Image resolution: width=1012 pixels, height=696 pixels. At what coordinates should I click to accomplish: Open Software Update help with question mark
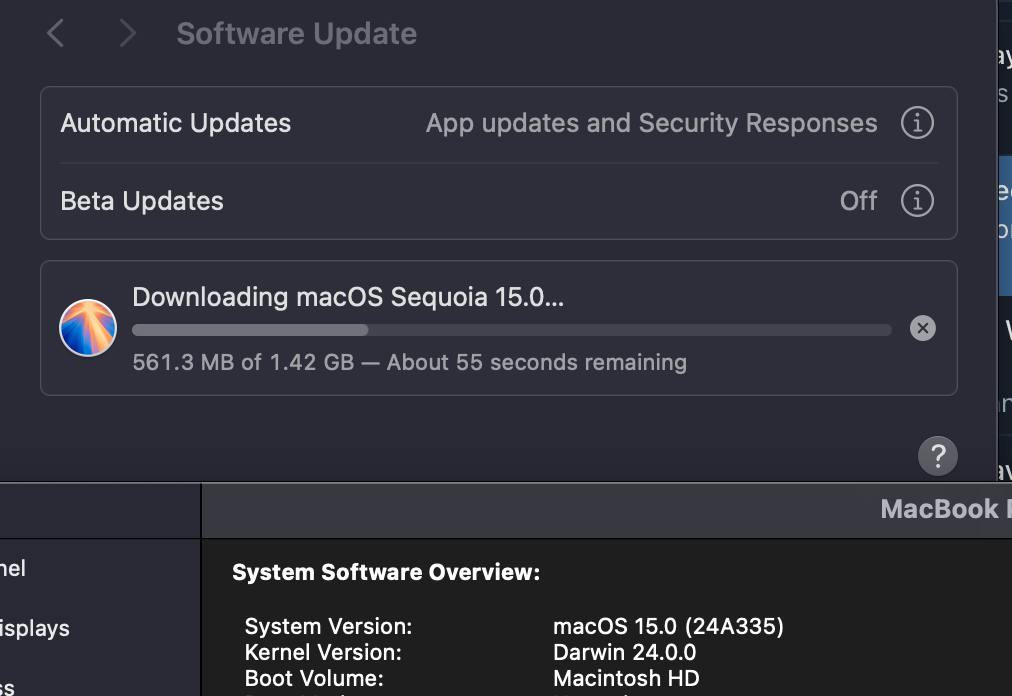pyautogui.click(x=937, y=456)
